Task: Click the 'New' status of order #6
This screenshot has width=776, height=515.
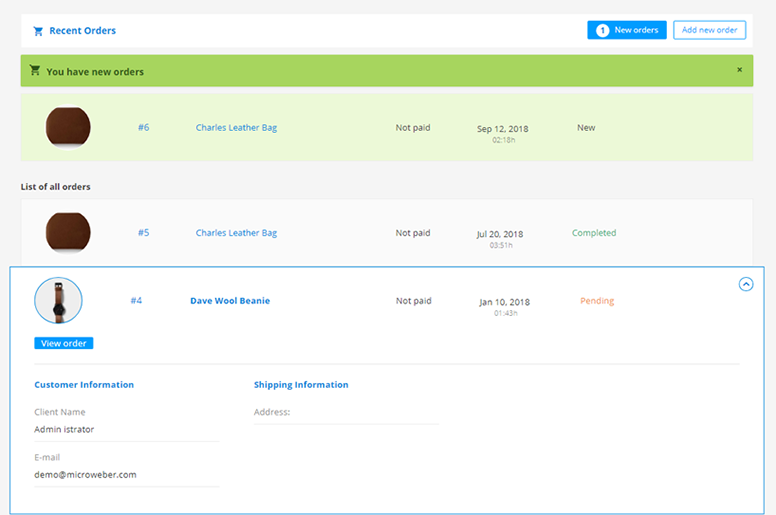Action: 586,128
